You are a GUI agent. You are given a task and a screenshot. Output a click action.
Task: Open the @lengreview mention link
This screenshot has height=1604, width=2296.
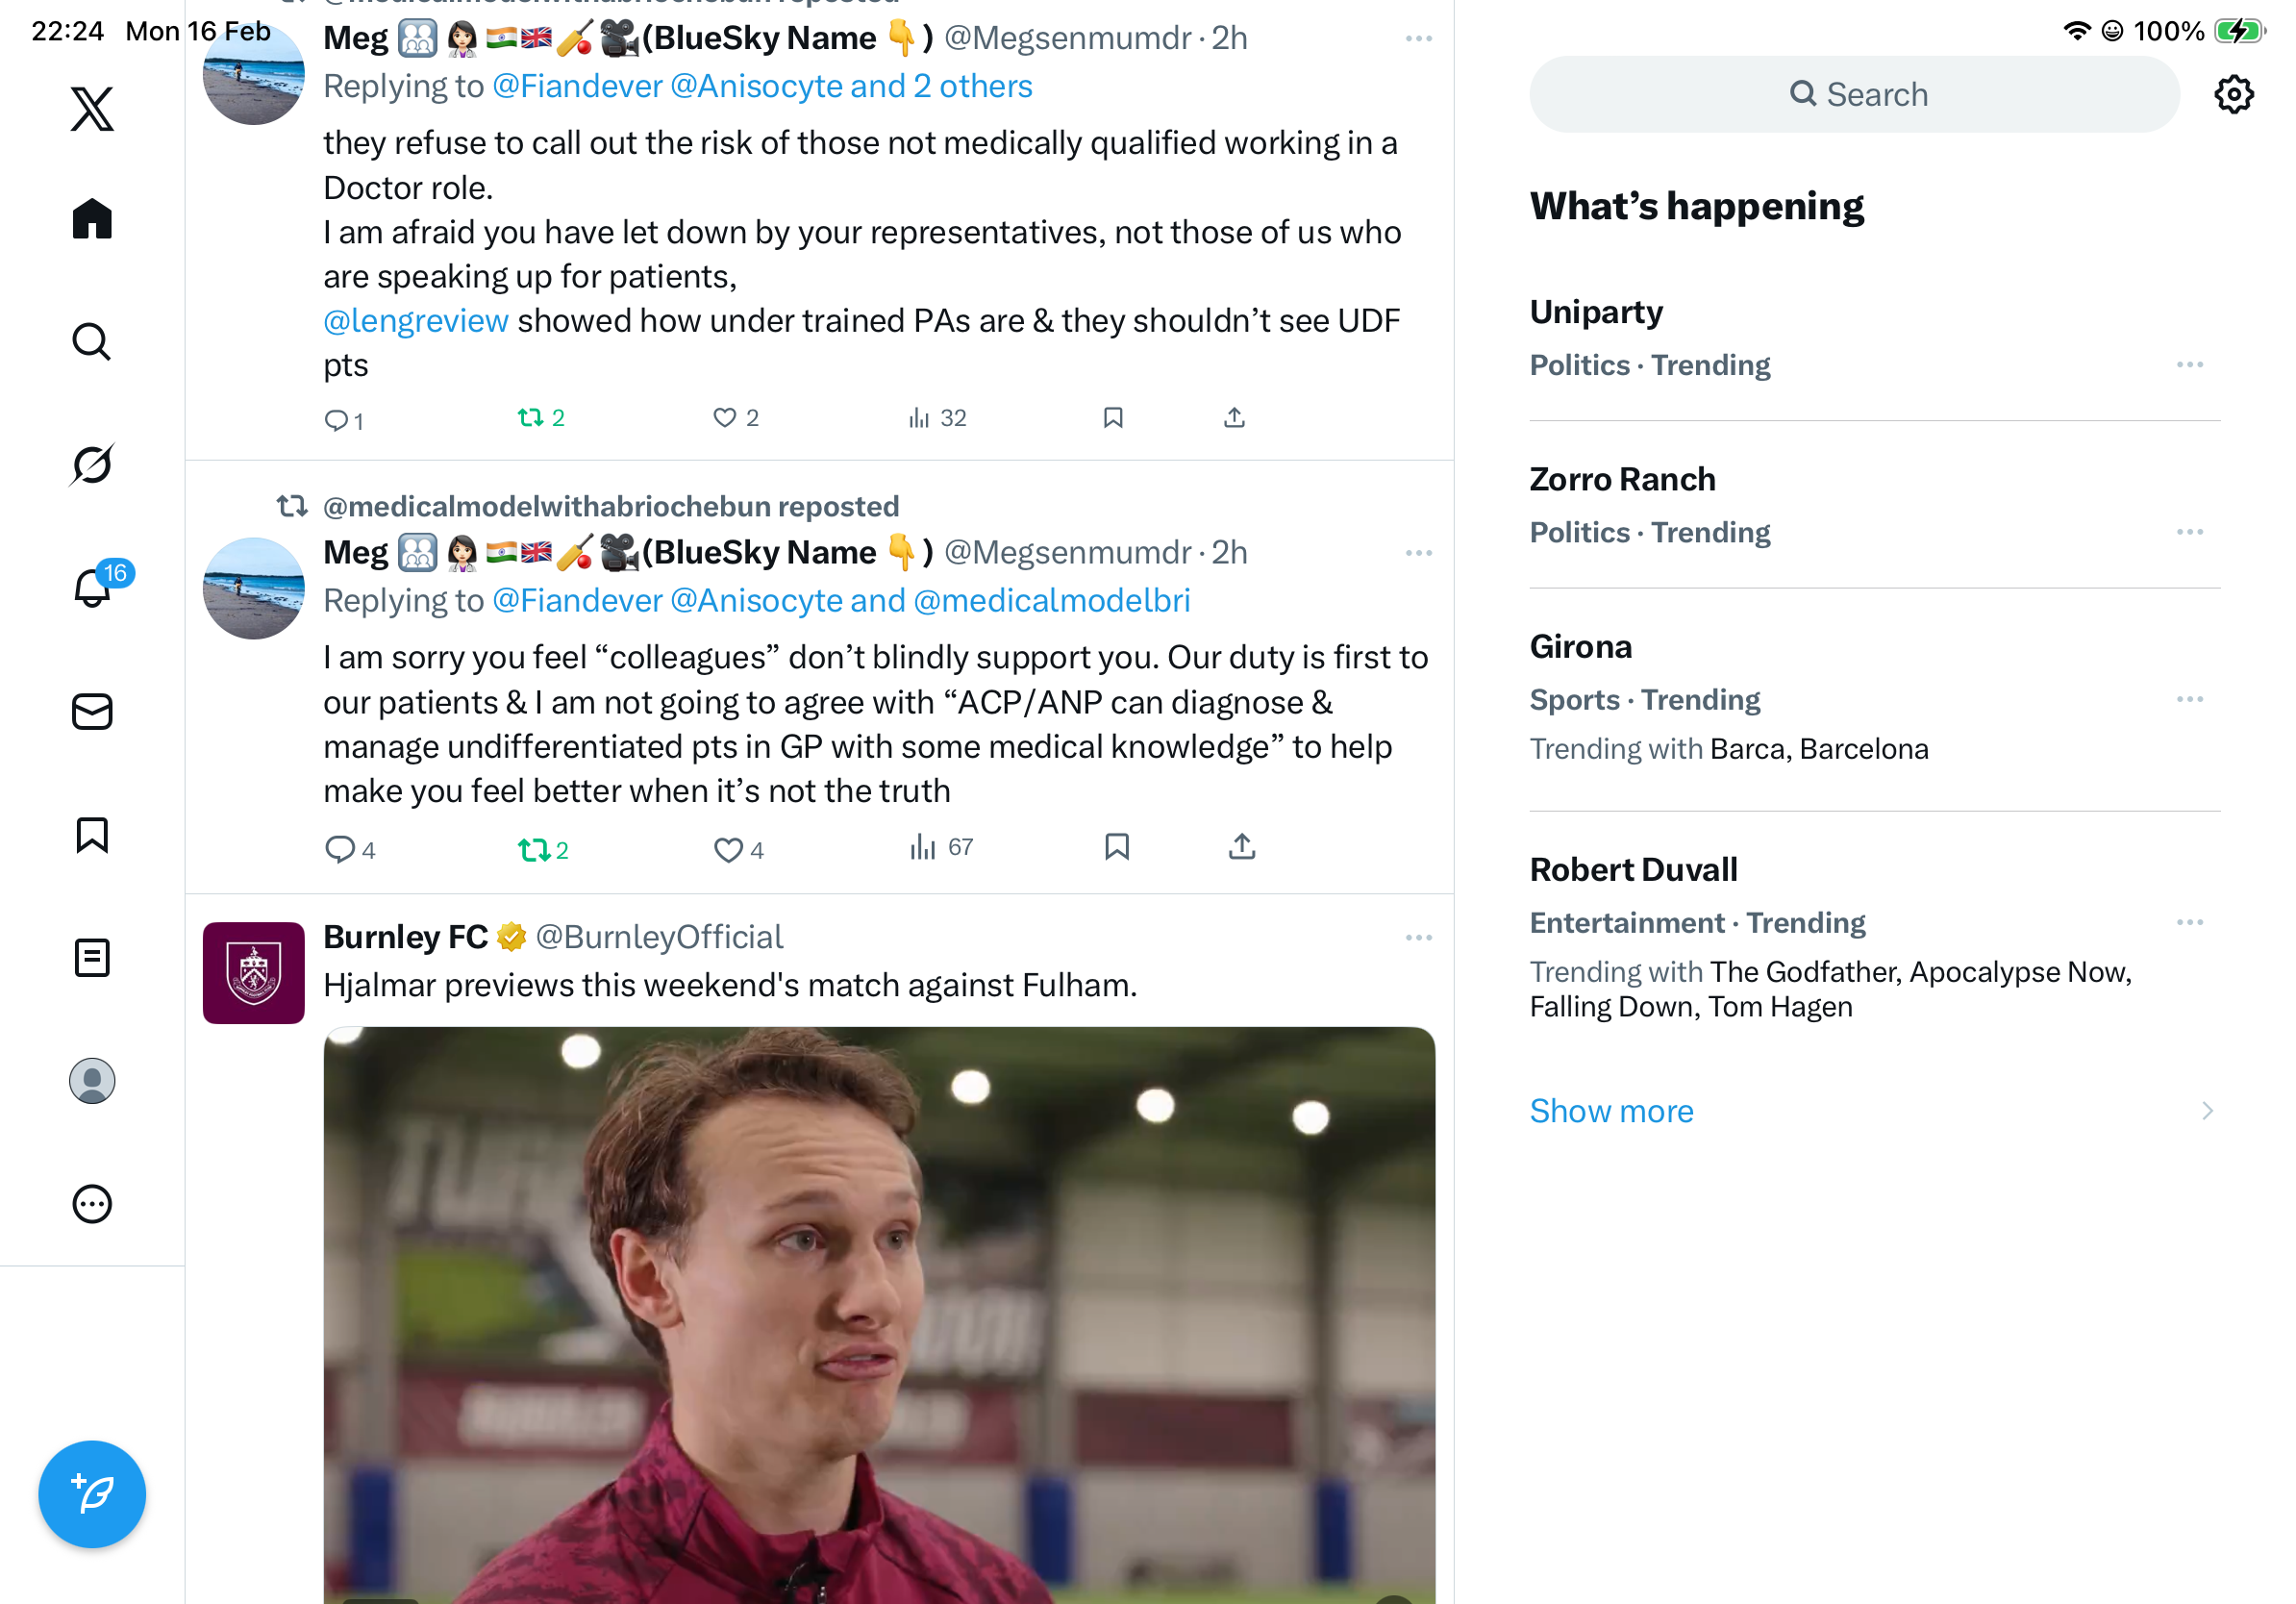coord(415,321)
